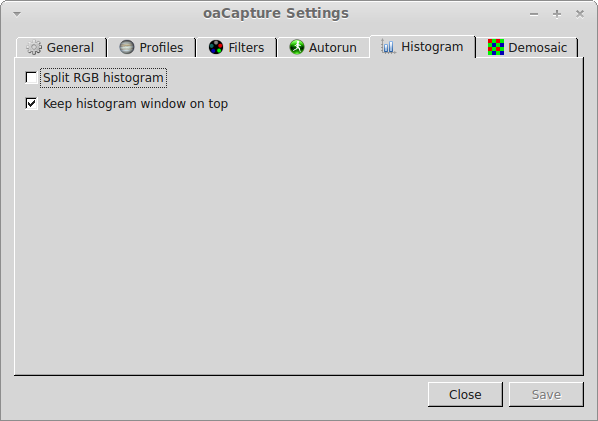Open the Profiles tab label

pyautogui.click(x=161, y=48)
